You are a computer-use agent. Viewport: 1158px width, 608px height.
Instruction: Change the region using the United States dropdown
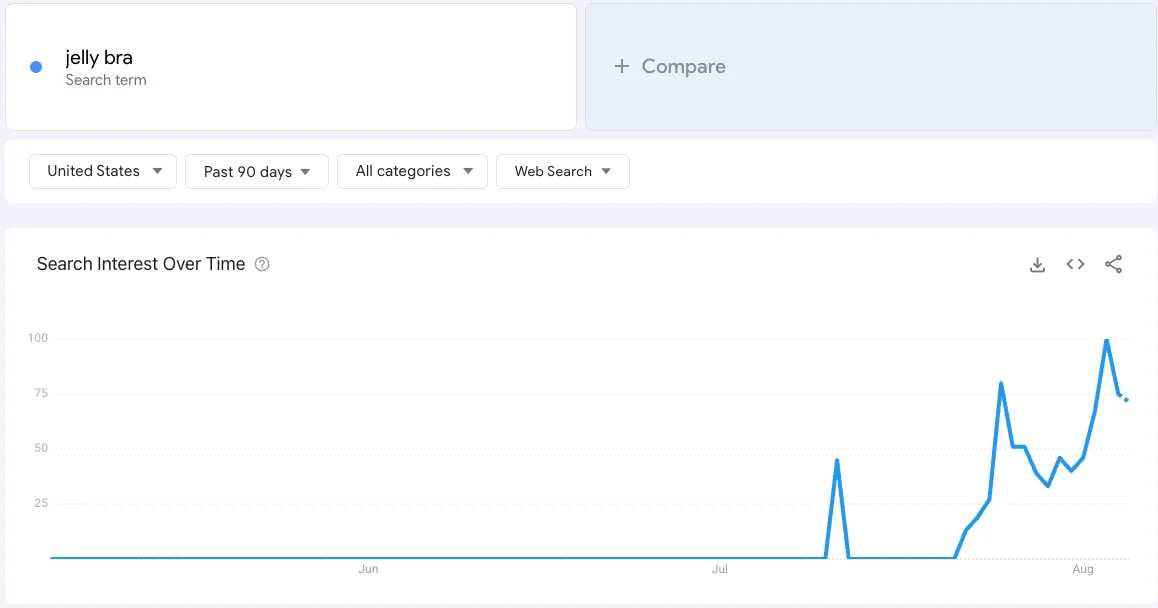pyautogui.click(x=102, y=171)
